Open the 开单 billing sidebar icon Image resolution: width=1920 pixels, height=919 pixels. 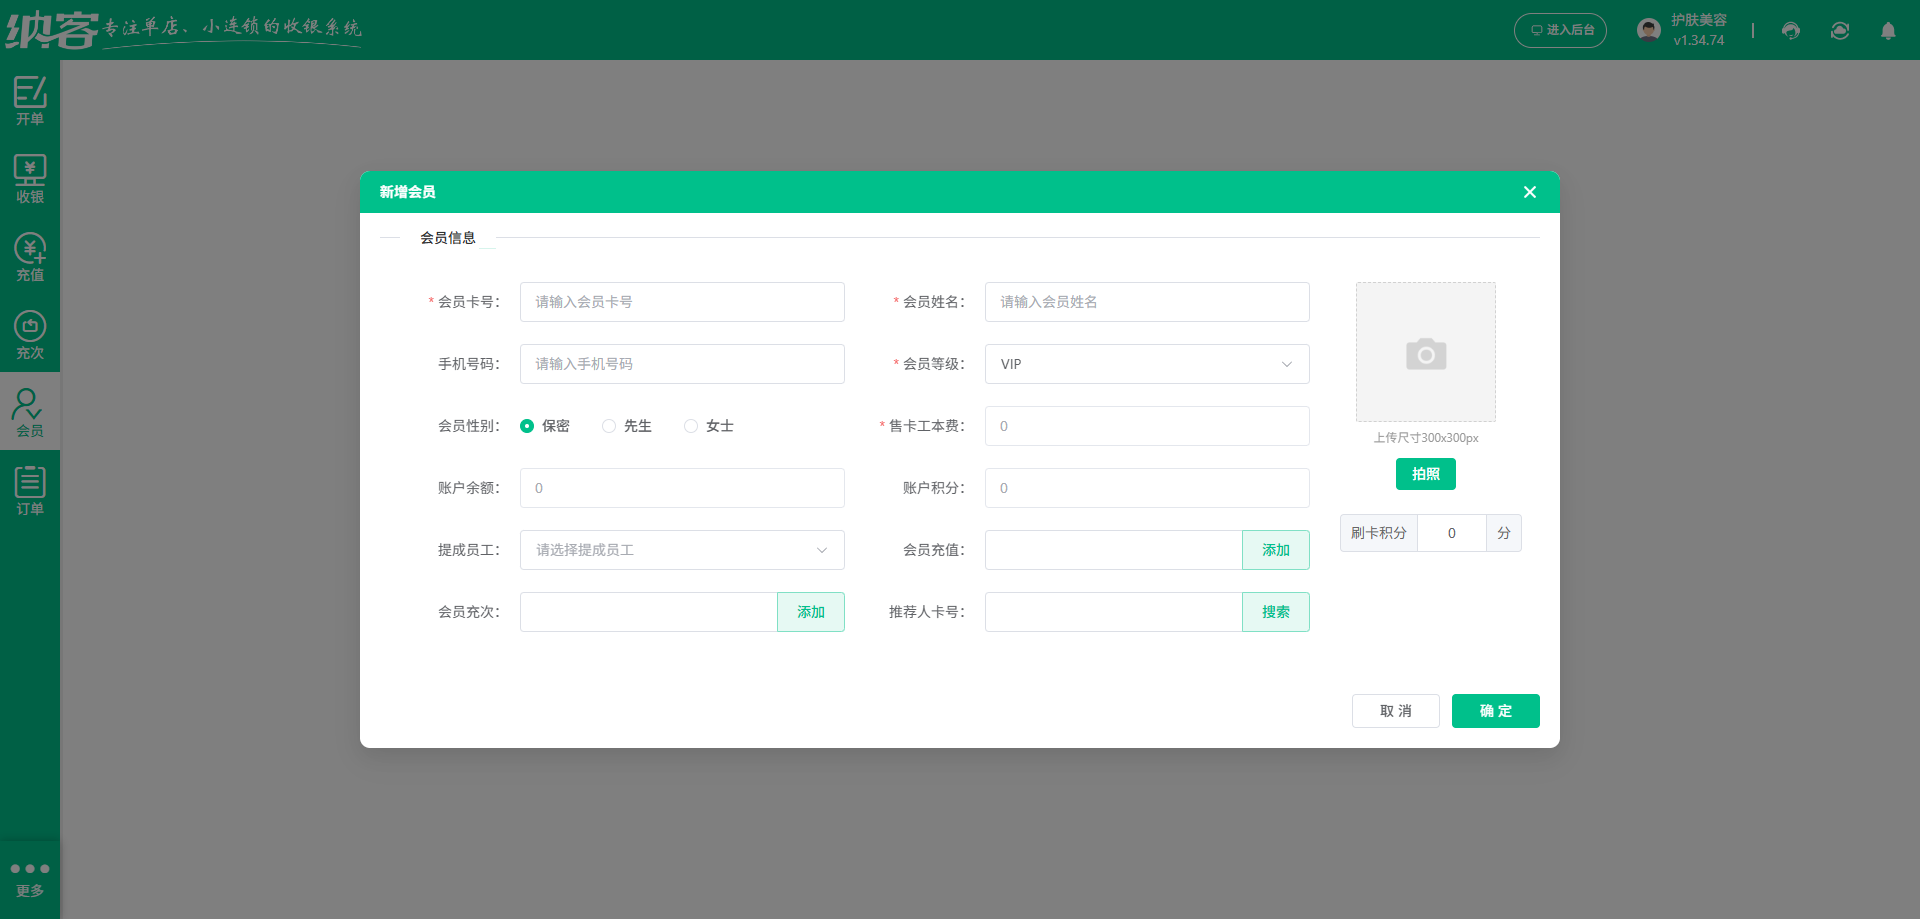tap(30, 100)
